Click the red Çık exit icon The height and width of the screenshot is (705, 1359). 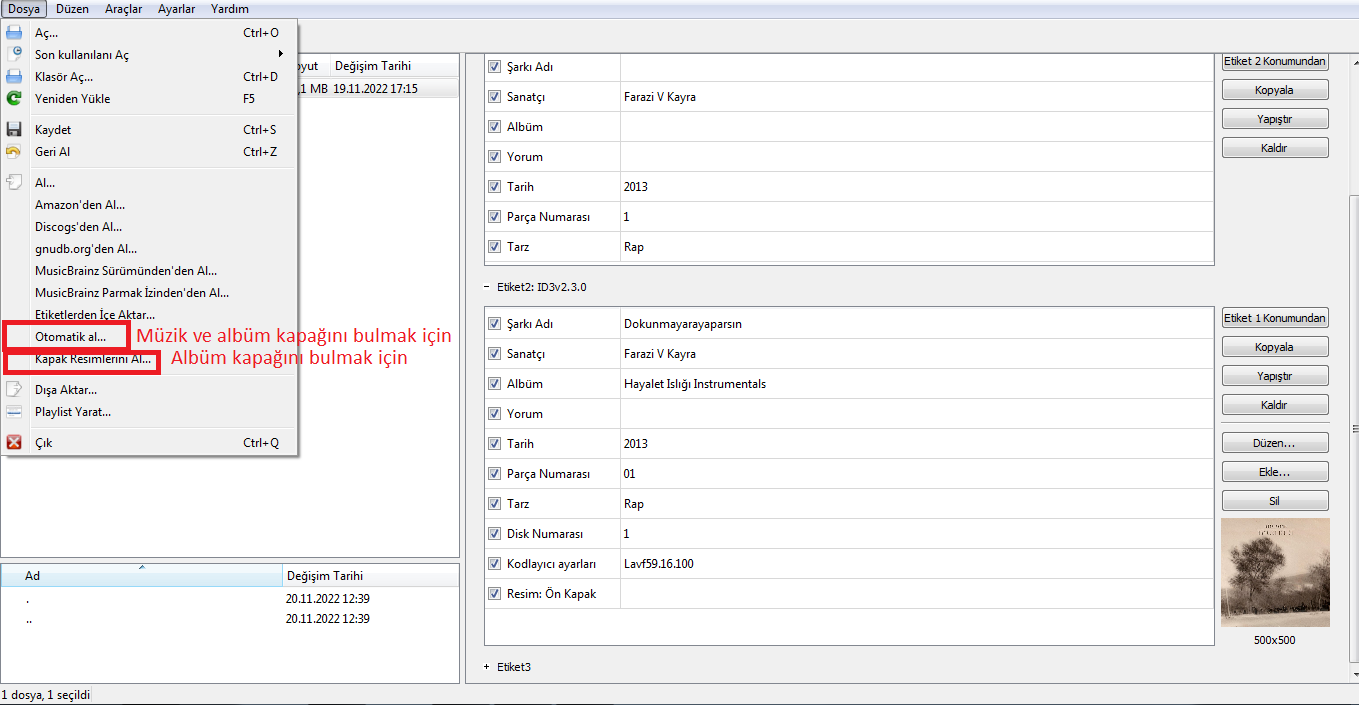point(14,443)
